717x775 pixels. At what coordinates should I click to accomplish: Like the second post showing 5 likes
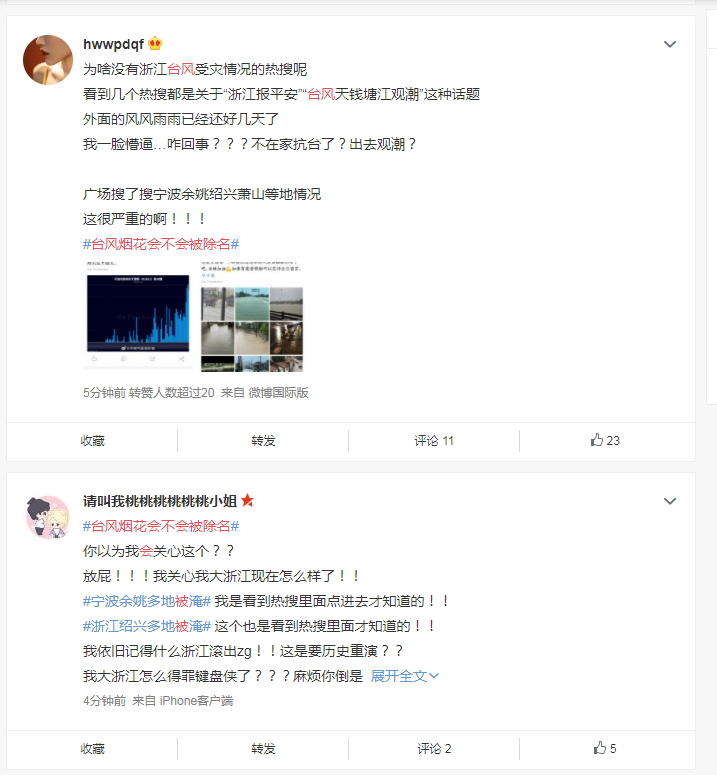[x=605, y=748]
